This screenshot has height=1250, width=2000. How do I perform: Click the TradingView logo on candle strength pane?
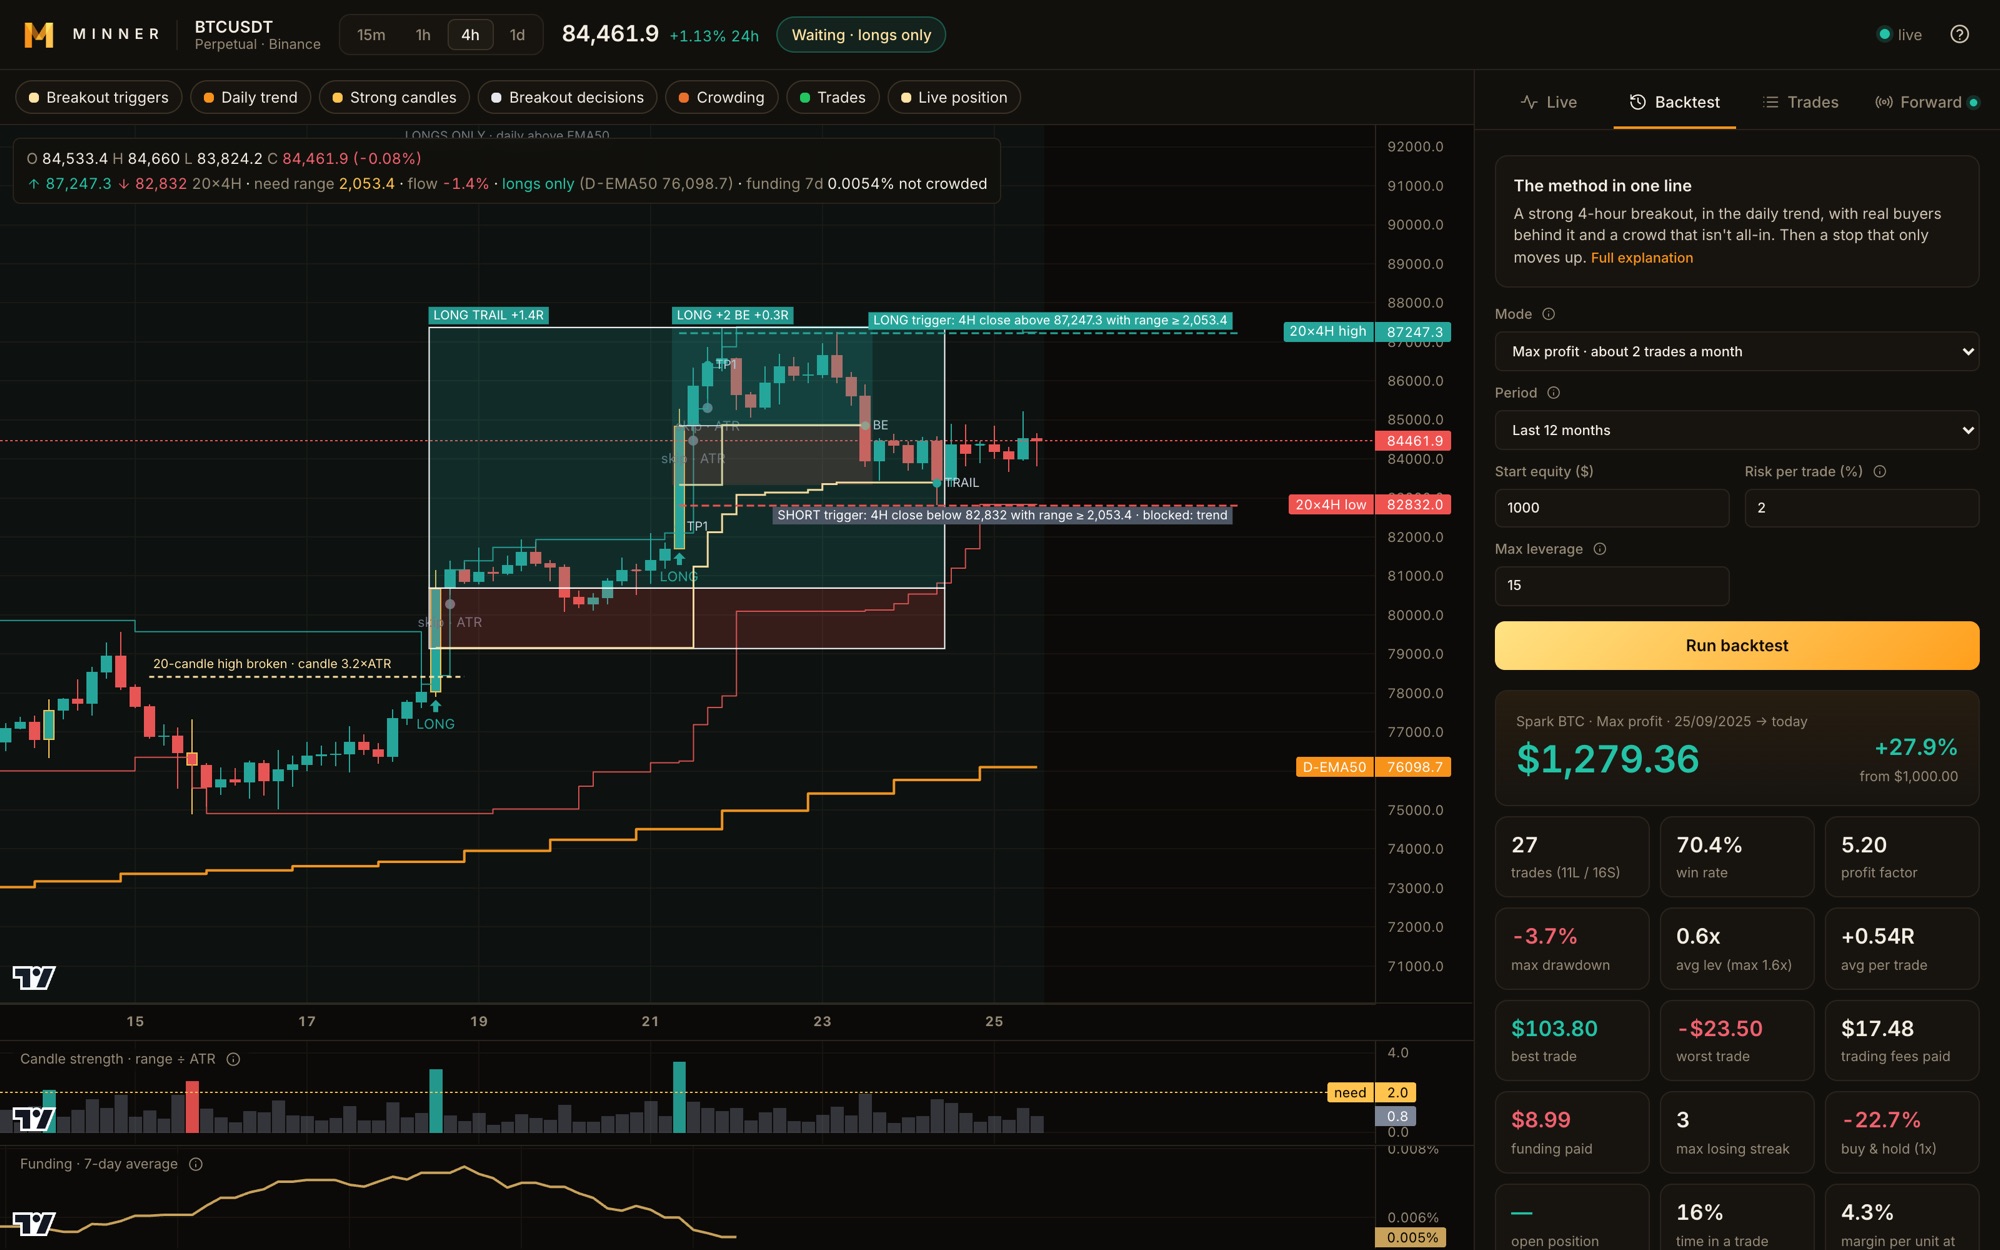34,1119
